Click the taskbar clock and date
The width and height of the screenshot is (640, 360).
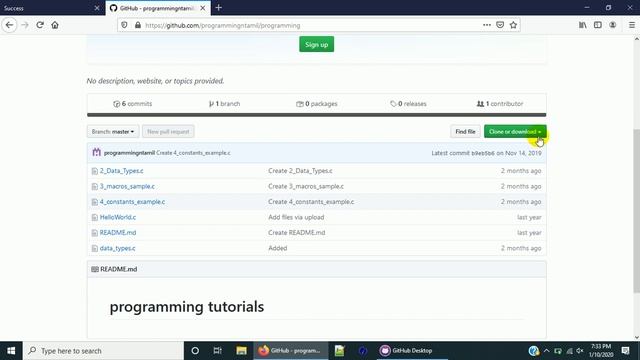click(x=601, y=351)
